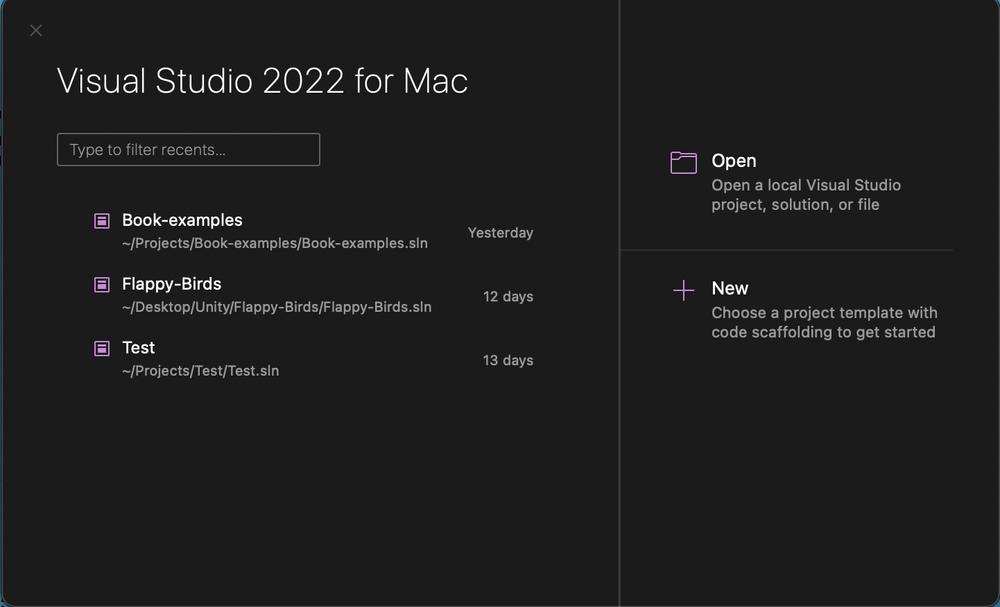Image resolution: width=1000 pixels, height=607 pixels.
Task: Open the Flappy-Birds recent solution
Action: pos(313,296)
